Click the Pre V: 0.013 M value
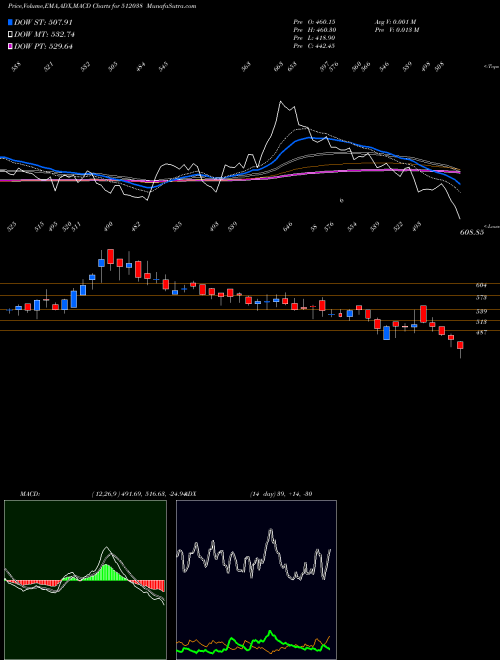The image size is (500, 660). [x=396, y=30]
